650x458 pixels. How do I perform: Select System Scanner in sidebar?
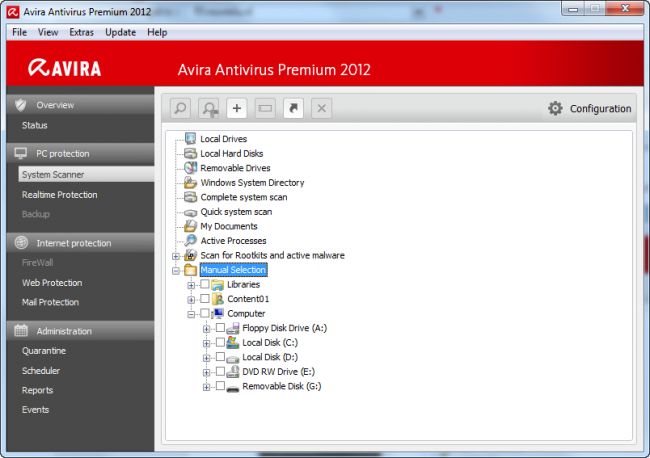[86, 174]
